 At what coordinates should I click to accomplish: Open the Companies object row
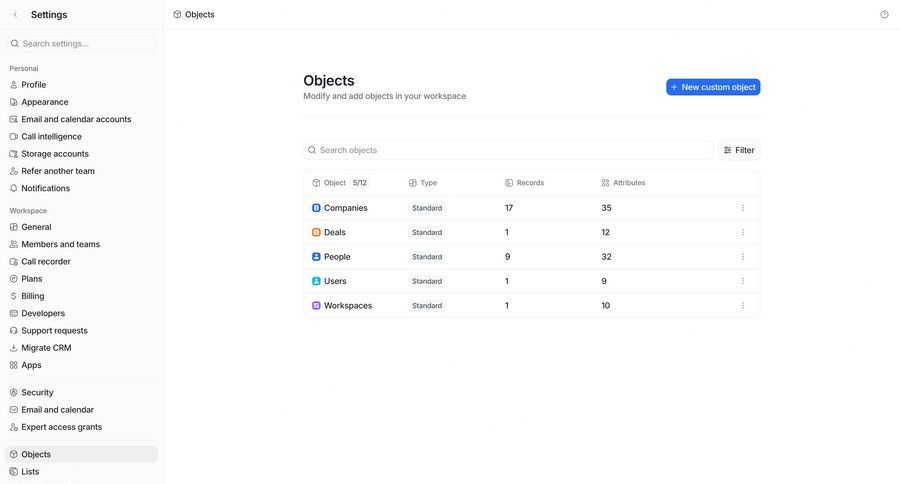point(532,208)
